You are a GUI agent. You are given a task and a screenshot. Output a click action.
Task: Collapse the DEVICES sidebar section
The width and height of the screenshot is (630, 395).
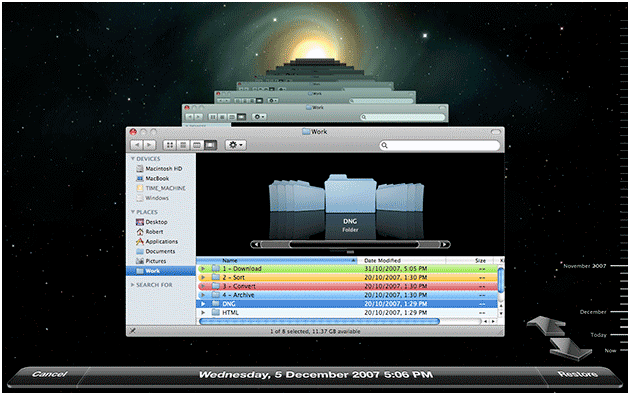[133, 159]
